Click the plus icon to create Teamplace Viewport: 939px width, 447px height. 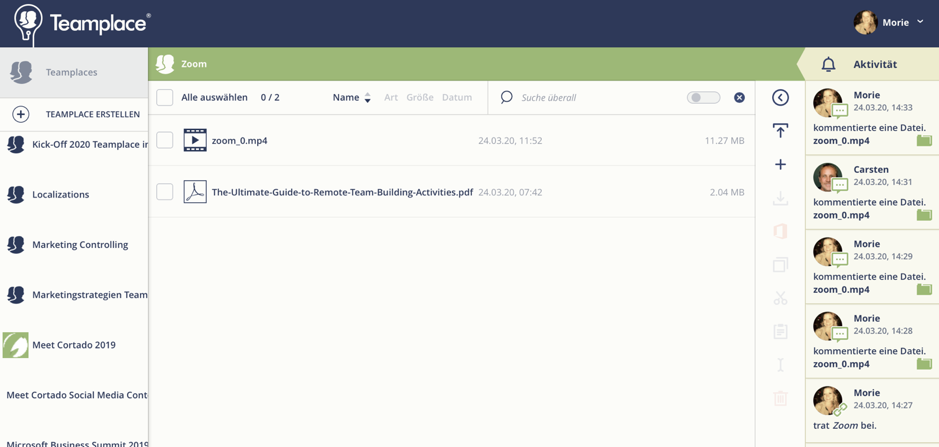[x=21, y=114]
